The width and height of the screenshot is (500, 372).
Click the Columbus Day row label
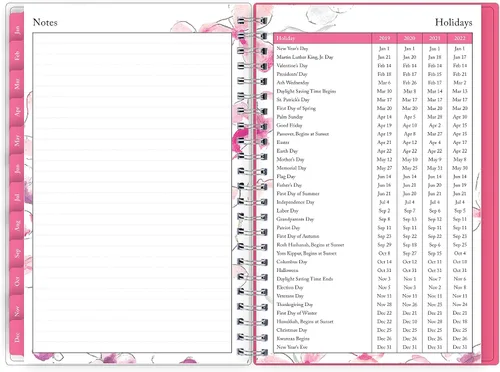[x=292, y=262]
